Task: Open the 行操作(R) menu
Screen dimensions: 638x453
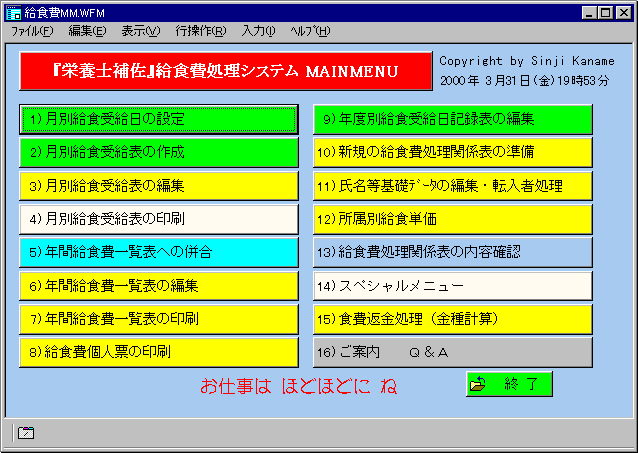Action: coord(200,31)
